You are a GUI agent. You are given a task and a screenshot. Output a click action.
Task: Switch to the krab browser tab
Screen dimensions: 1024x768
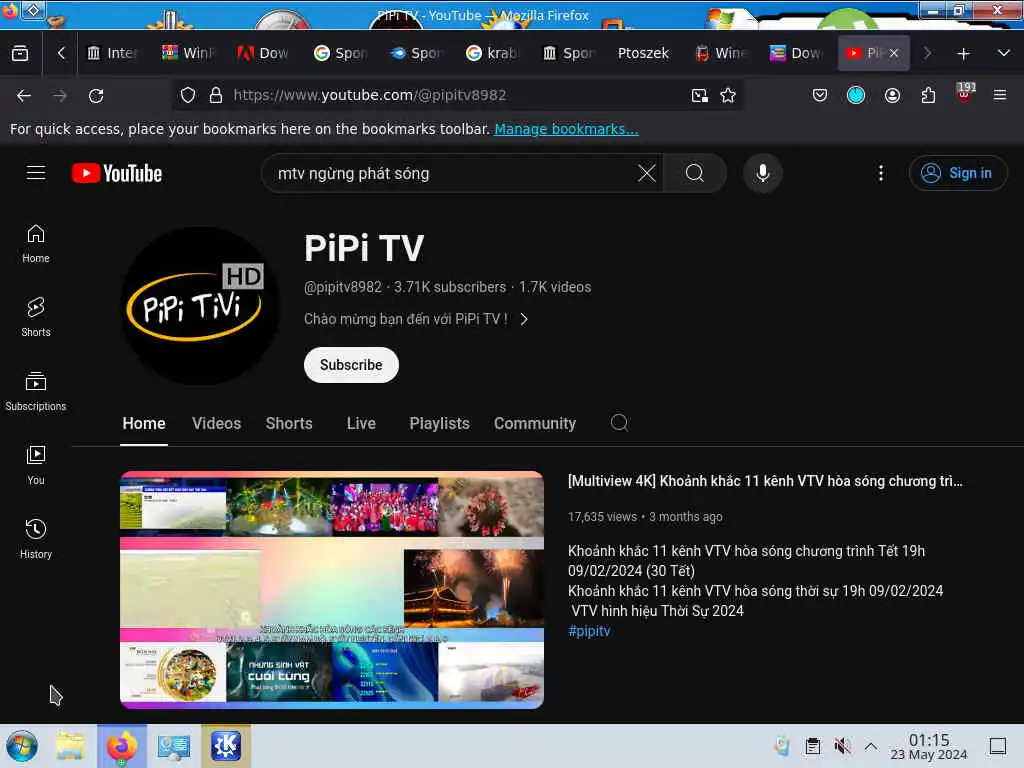click(492, 53)
